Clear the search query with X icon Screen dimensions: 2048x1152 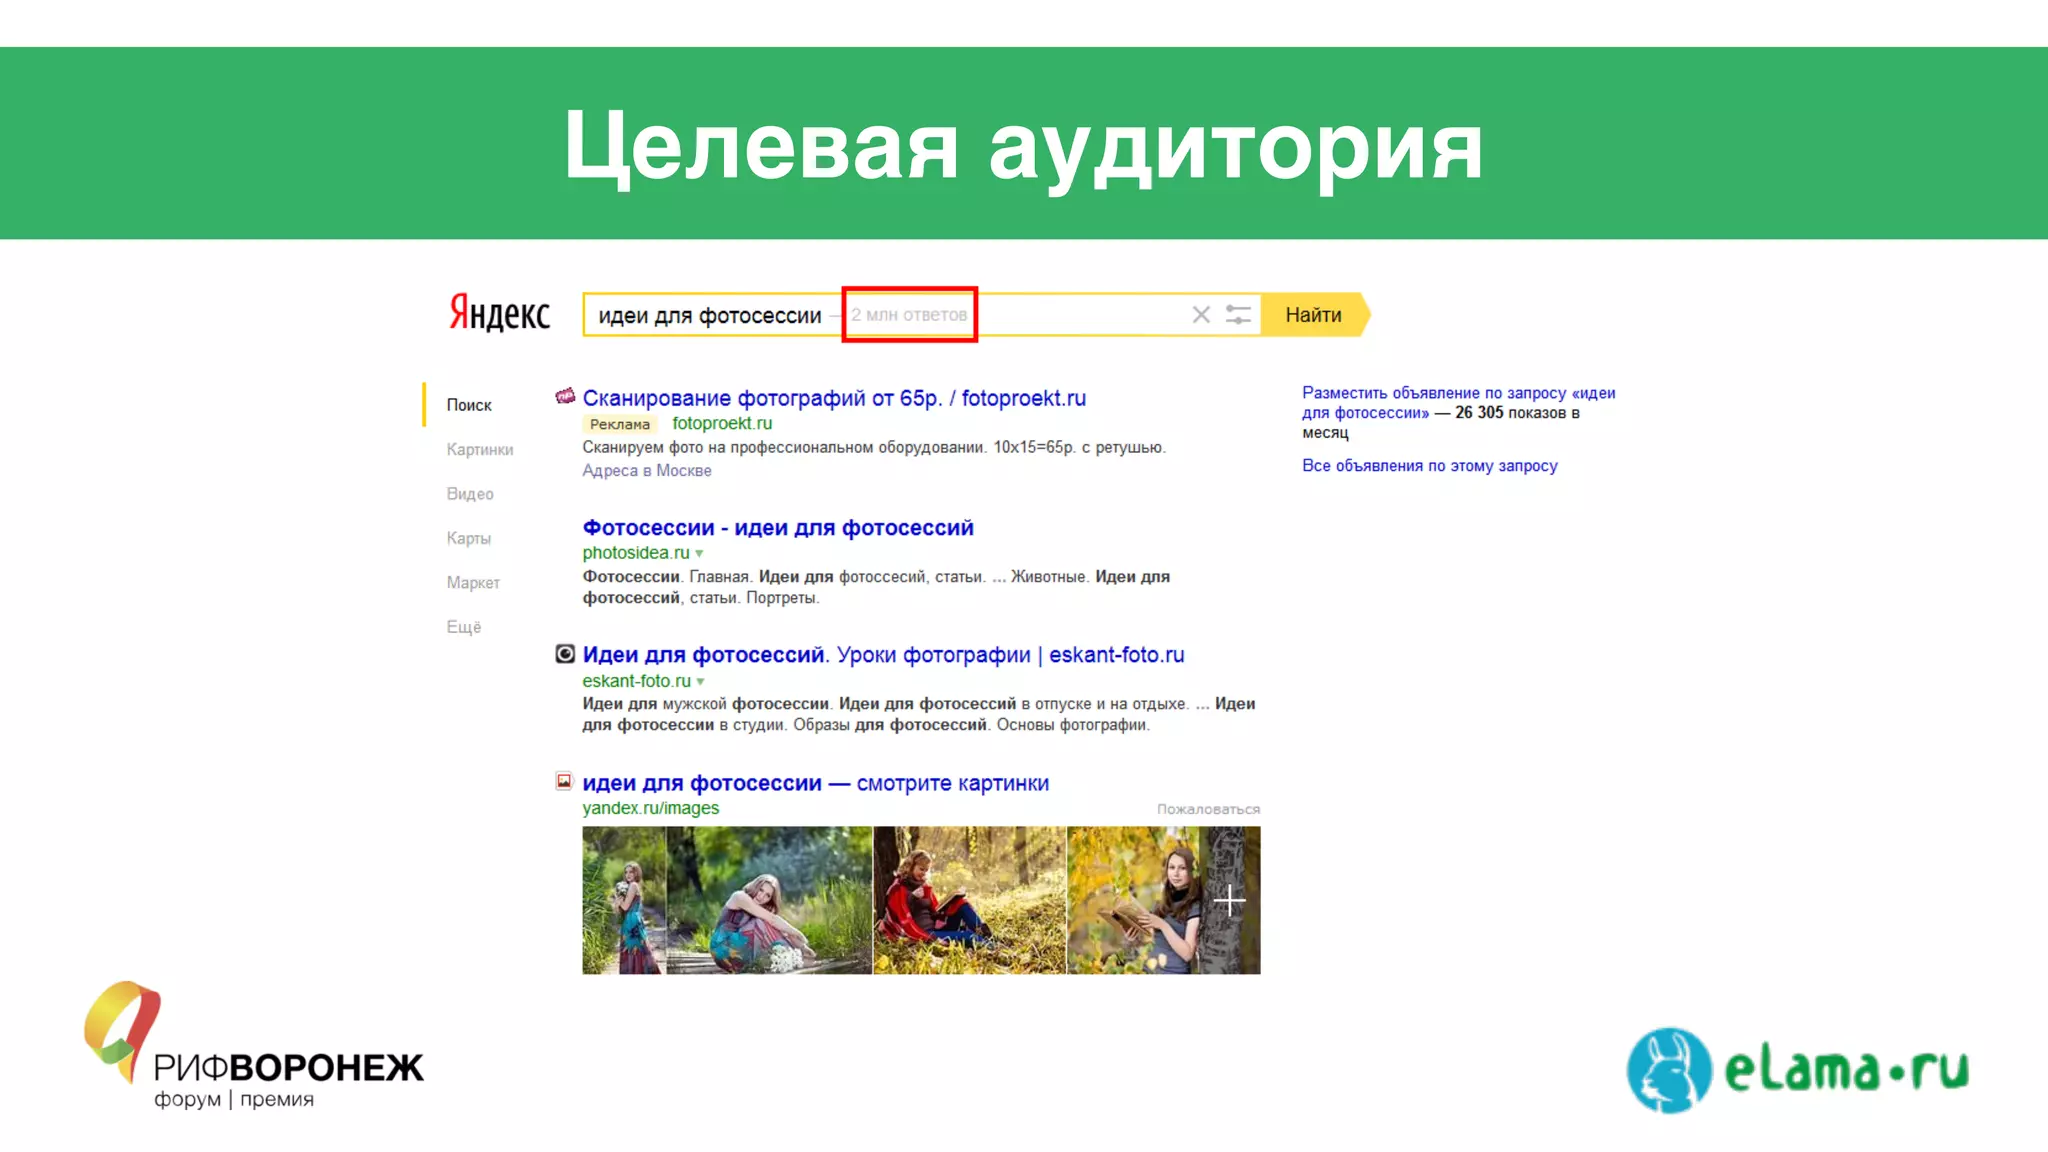1201,315
